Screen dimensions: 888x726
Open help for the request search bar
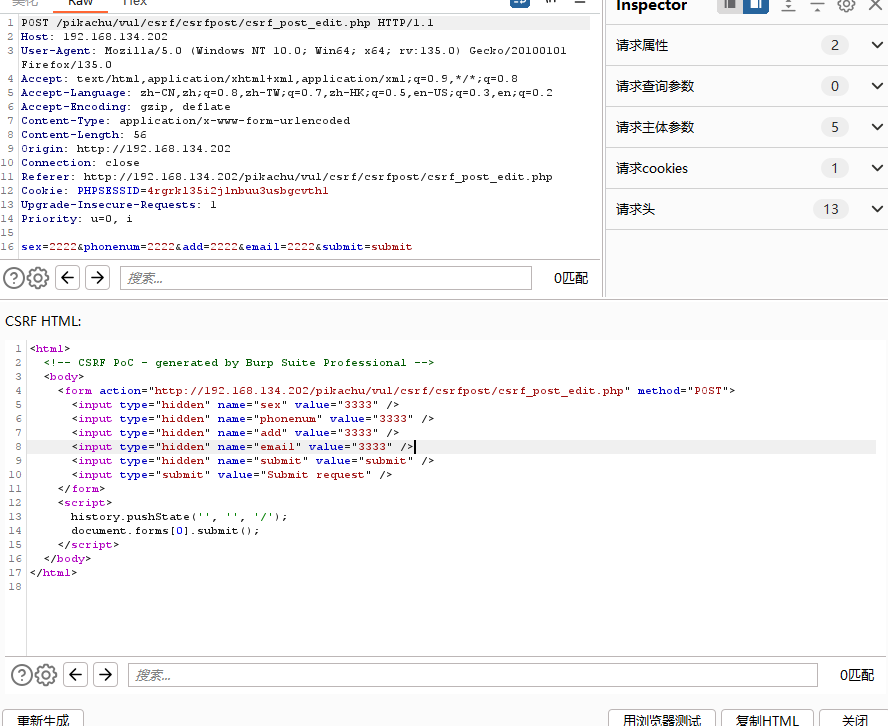[14, 278]
